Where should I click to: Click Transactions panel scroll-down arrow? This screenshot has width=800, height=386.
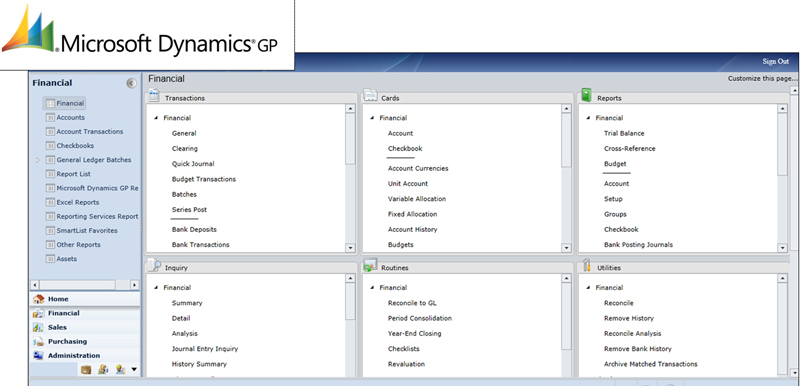(x=350, y=248)
